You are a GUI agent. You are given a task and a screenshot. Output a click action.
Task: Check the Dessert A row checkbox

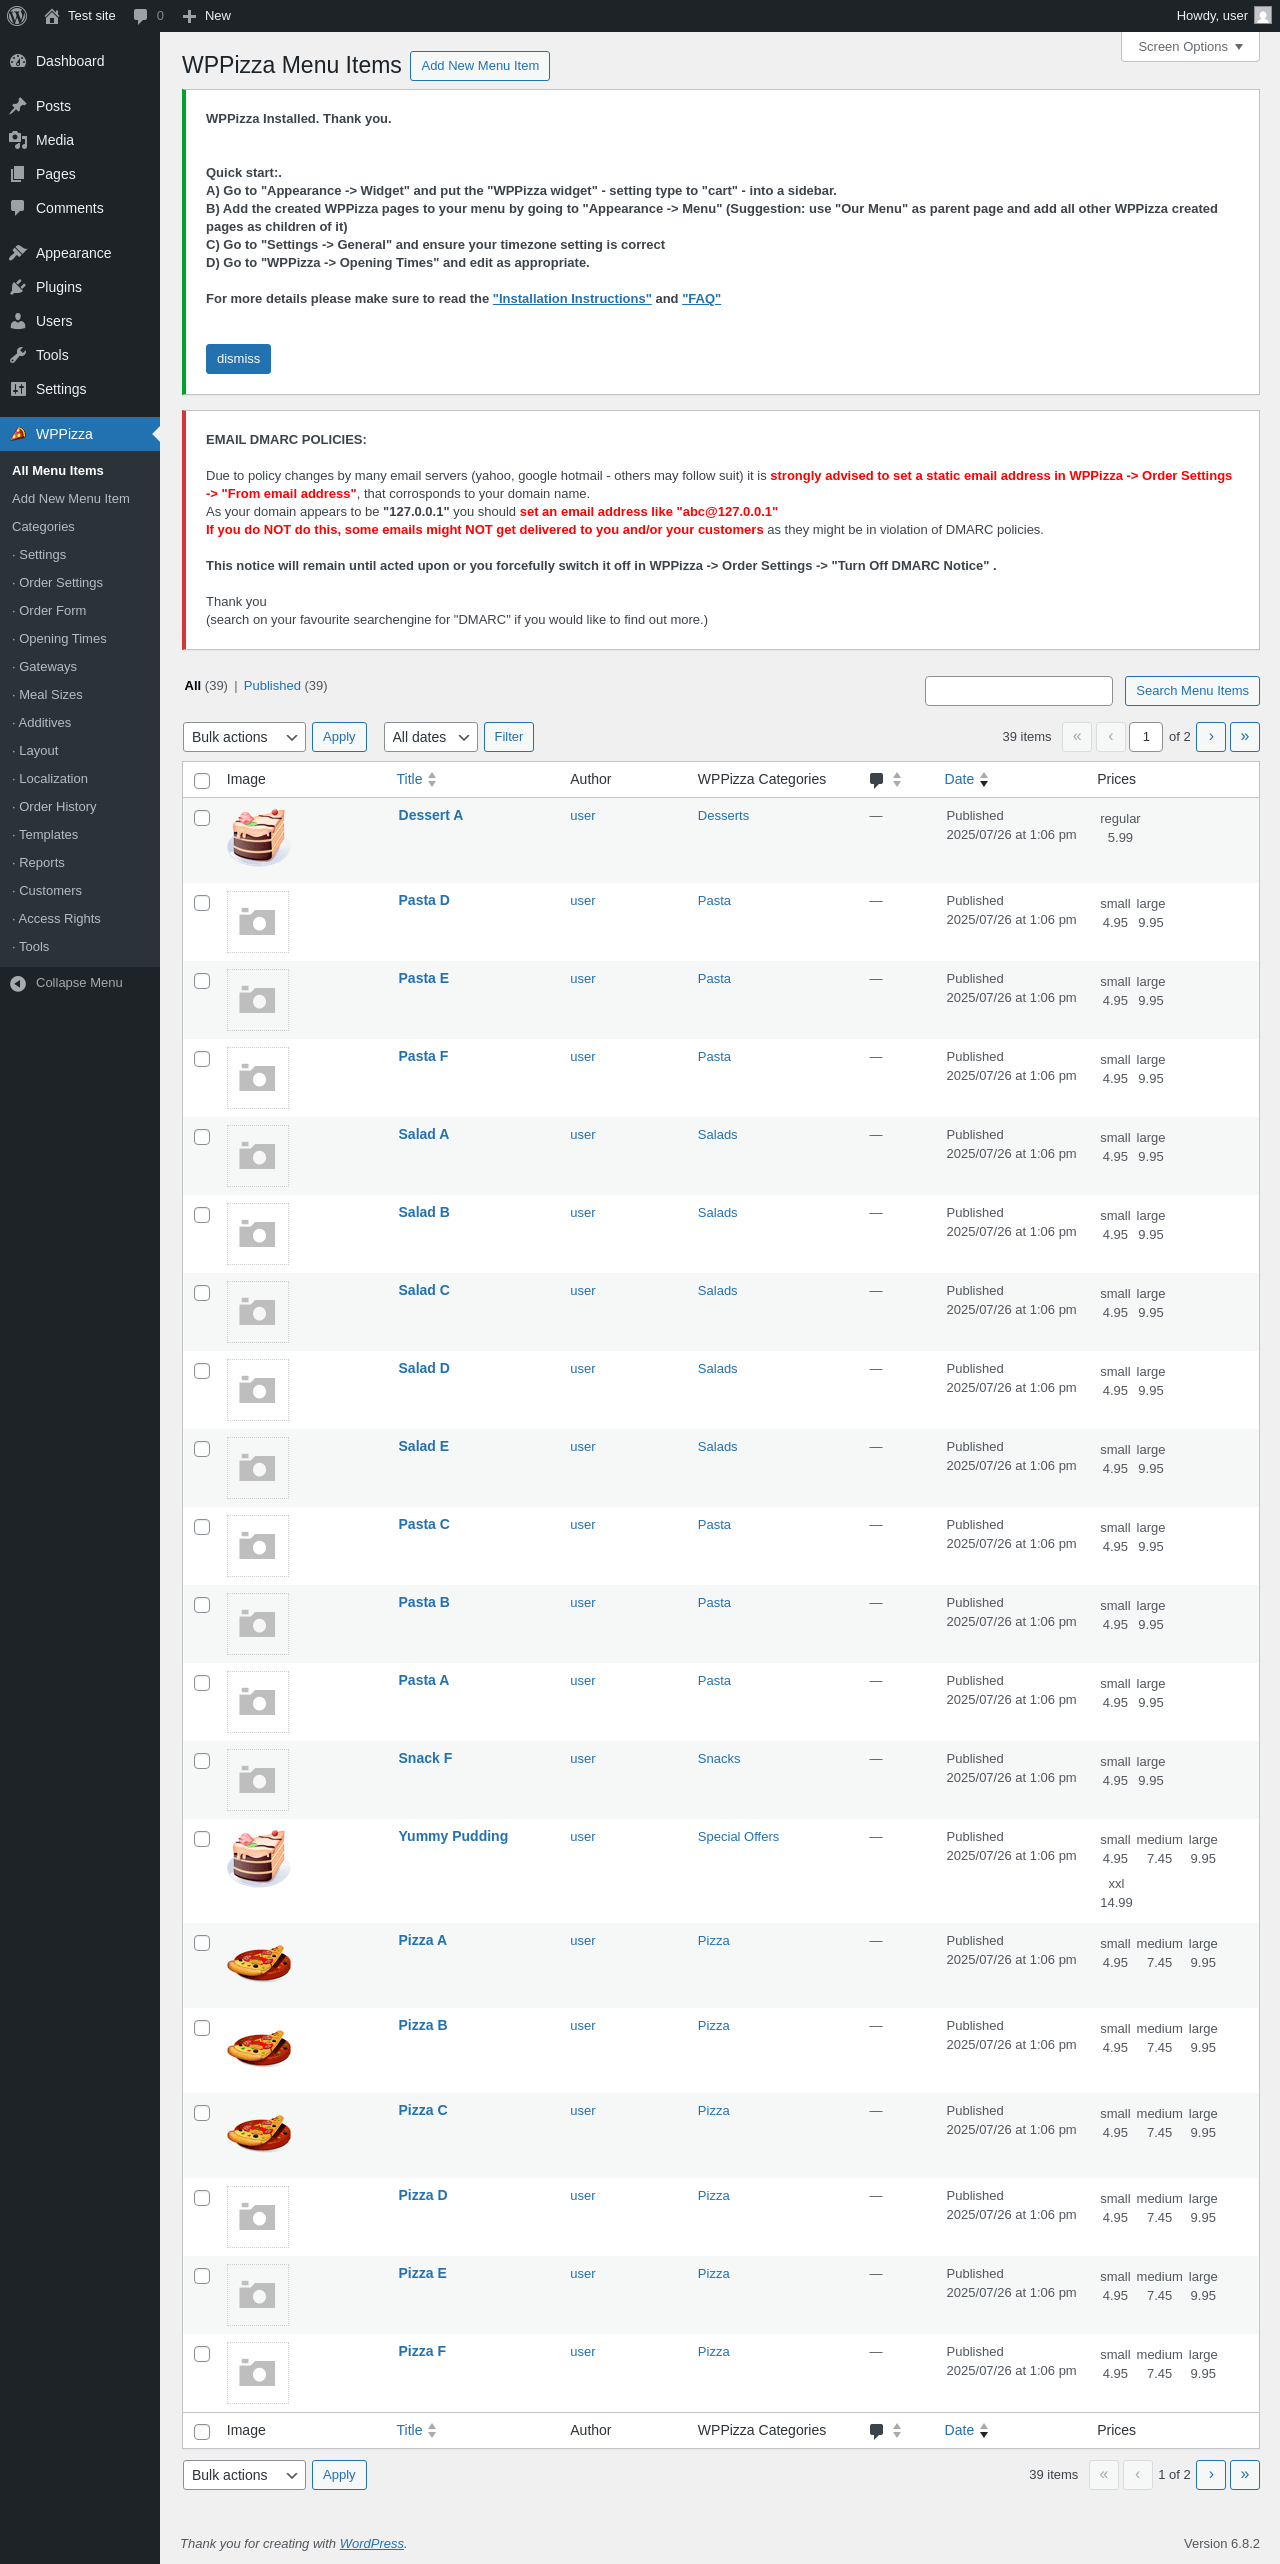click(x=202, y=818)
